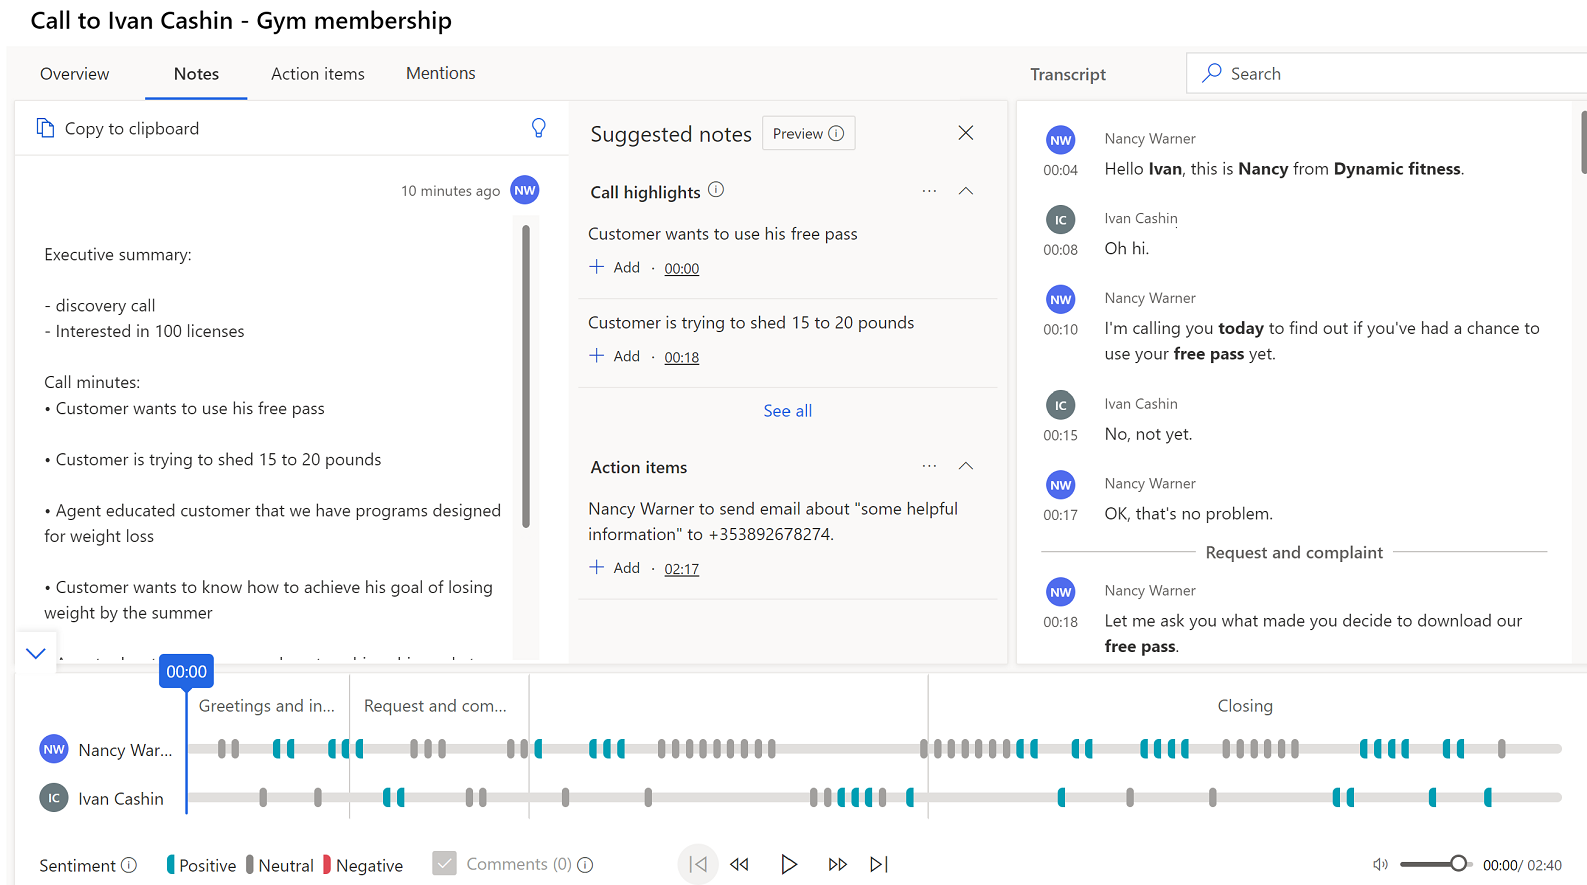
Task: Click the 'Request and complaint' section divider label
Action: (1294, 552)
